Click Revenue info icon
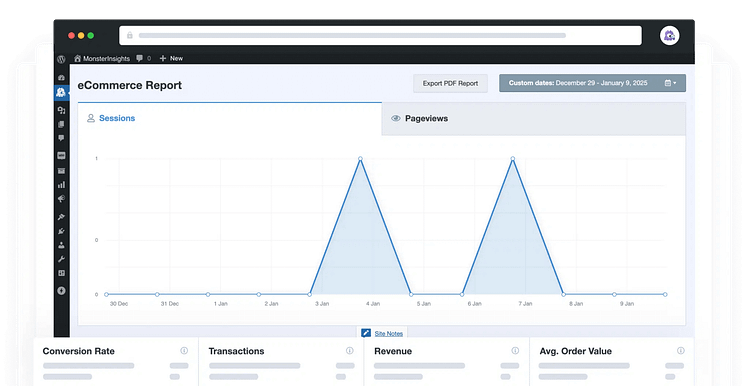Viewport: 749px width, 386px height. (515, 351)
